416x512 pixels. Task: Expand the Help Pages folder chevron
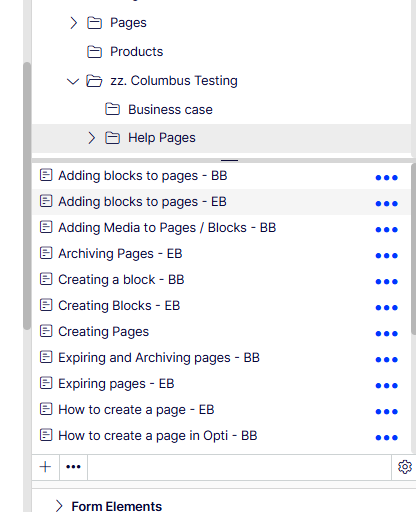(x=91, y=138)
